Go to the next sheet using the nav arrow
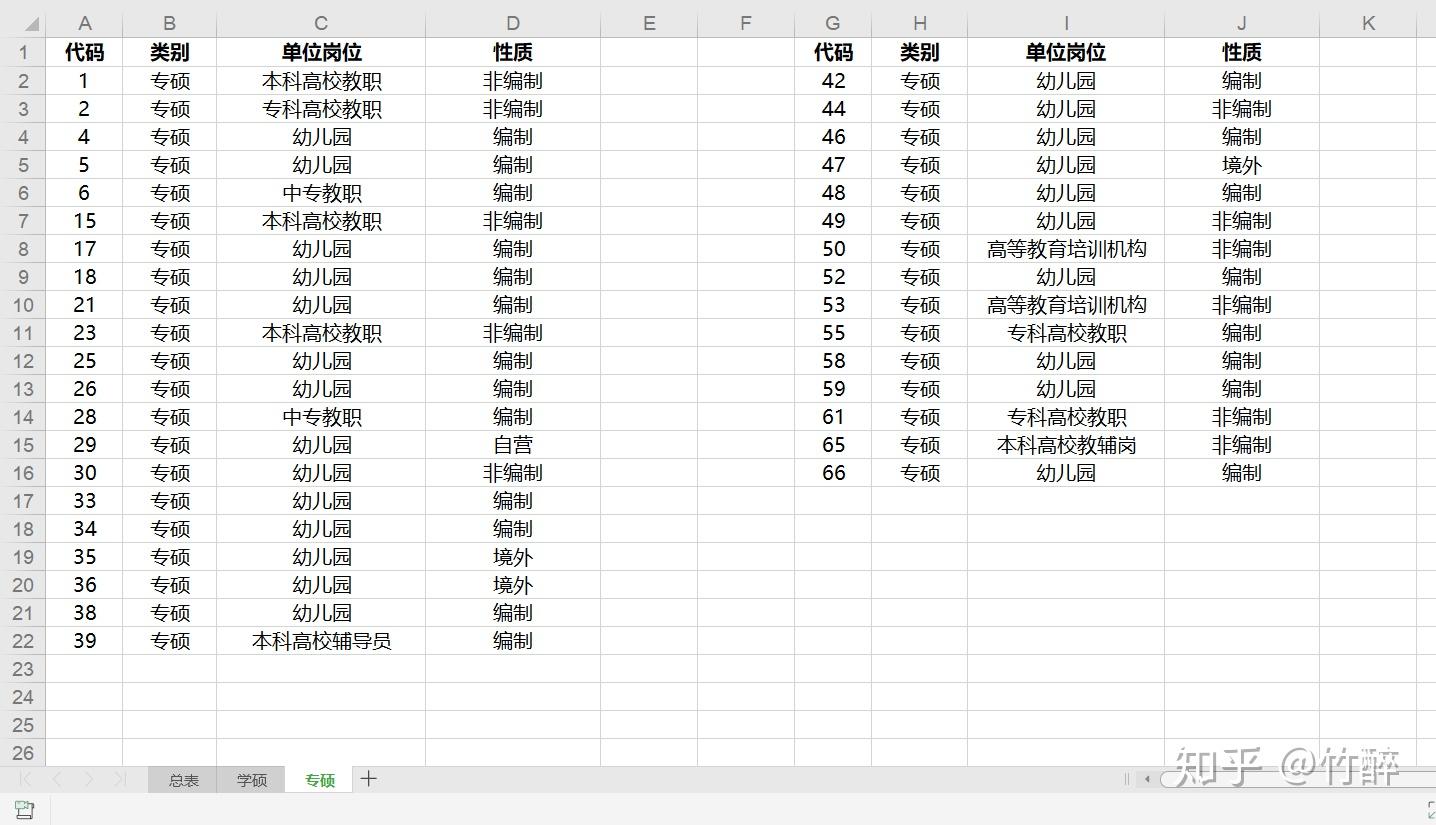This screenshot has height=825, width=1436. [89, 779]
